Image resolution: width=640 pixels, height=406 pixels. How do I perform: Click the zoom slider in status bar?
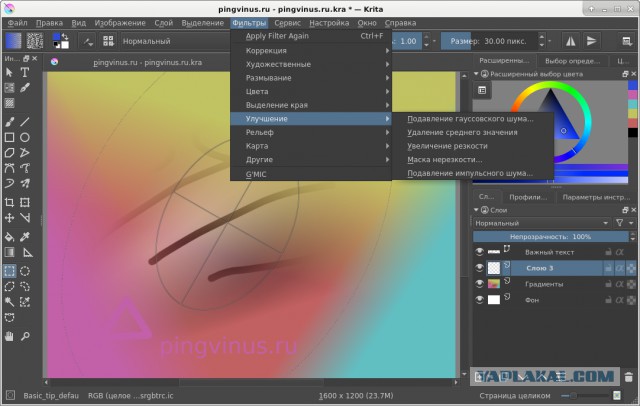(584, 395)
